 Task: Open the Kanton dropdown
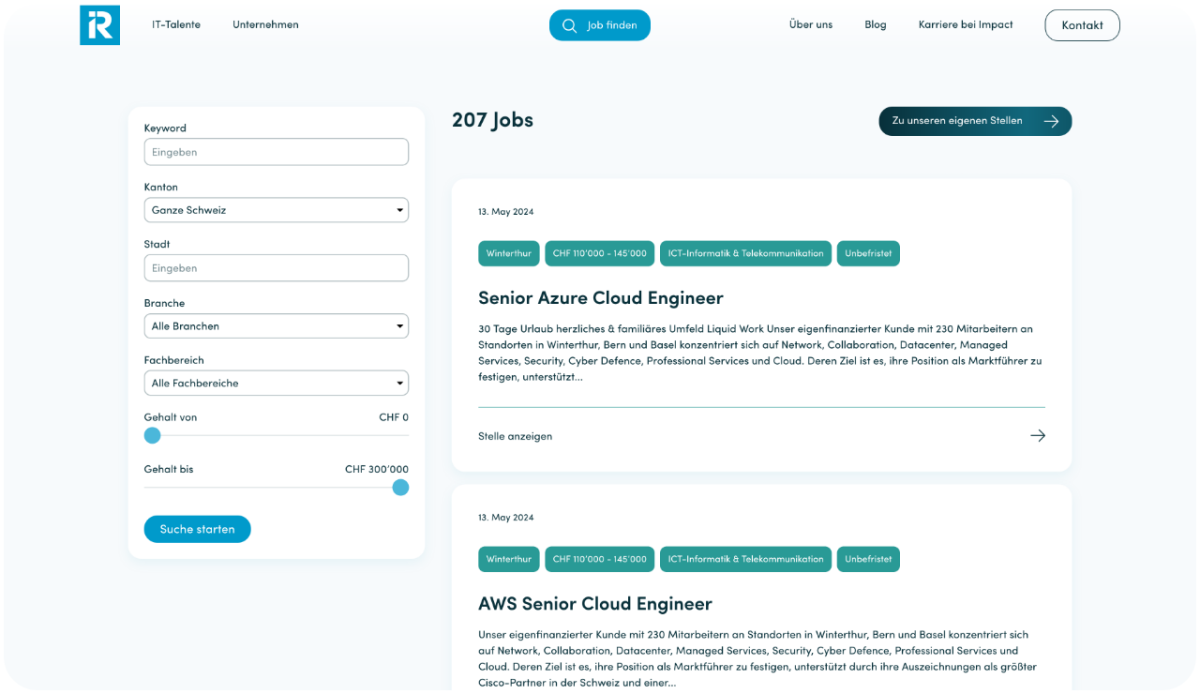point(276,211)
